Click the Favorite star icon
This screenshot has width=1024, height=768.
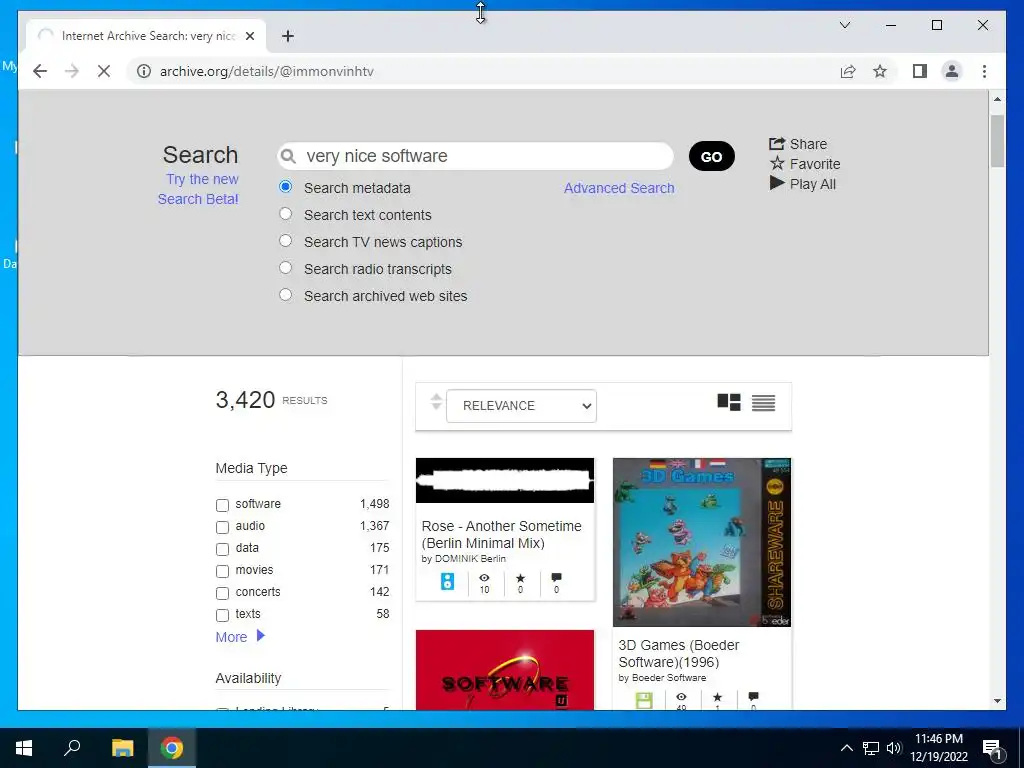[777, 163]
